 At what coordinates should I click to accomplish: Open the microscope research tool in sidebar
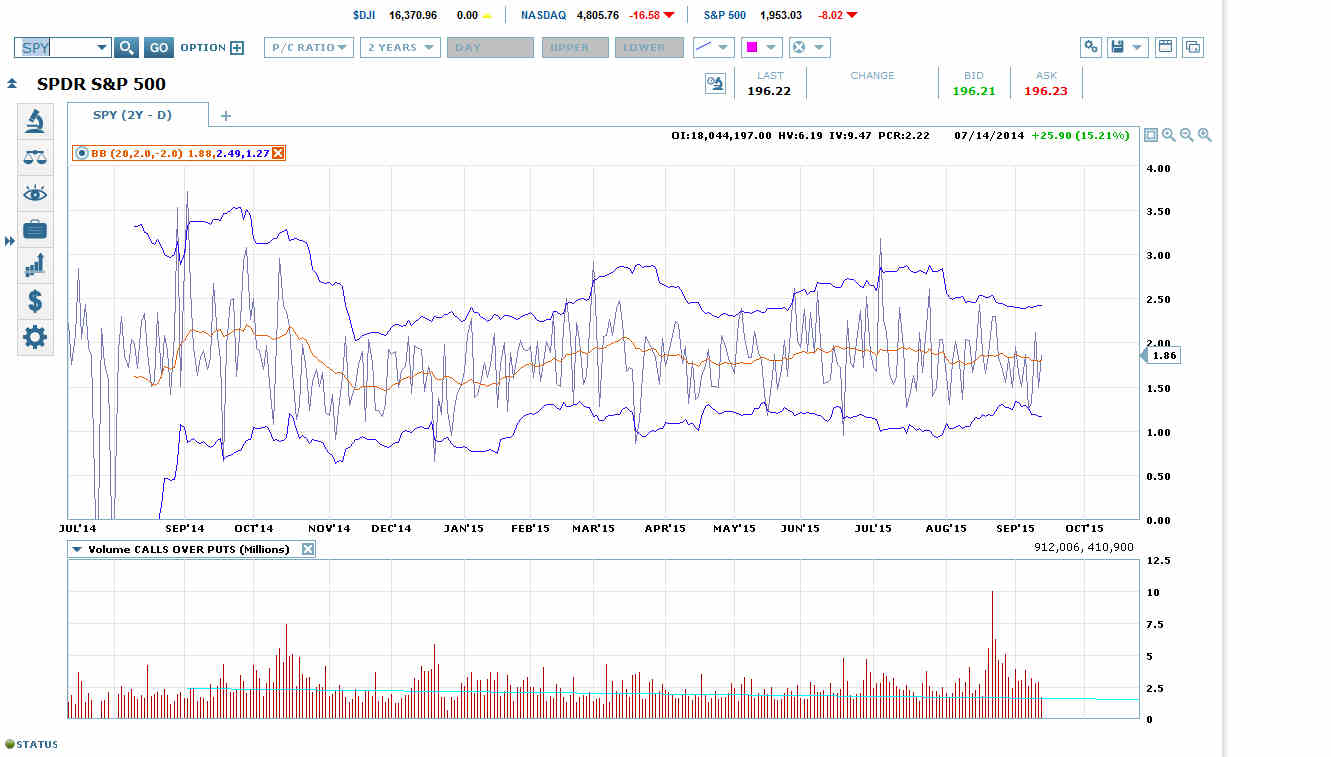pyautogui.click(x=35, y=122)
